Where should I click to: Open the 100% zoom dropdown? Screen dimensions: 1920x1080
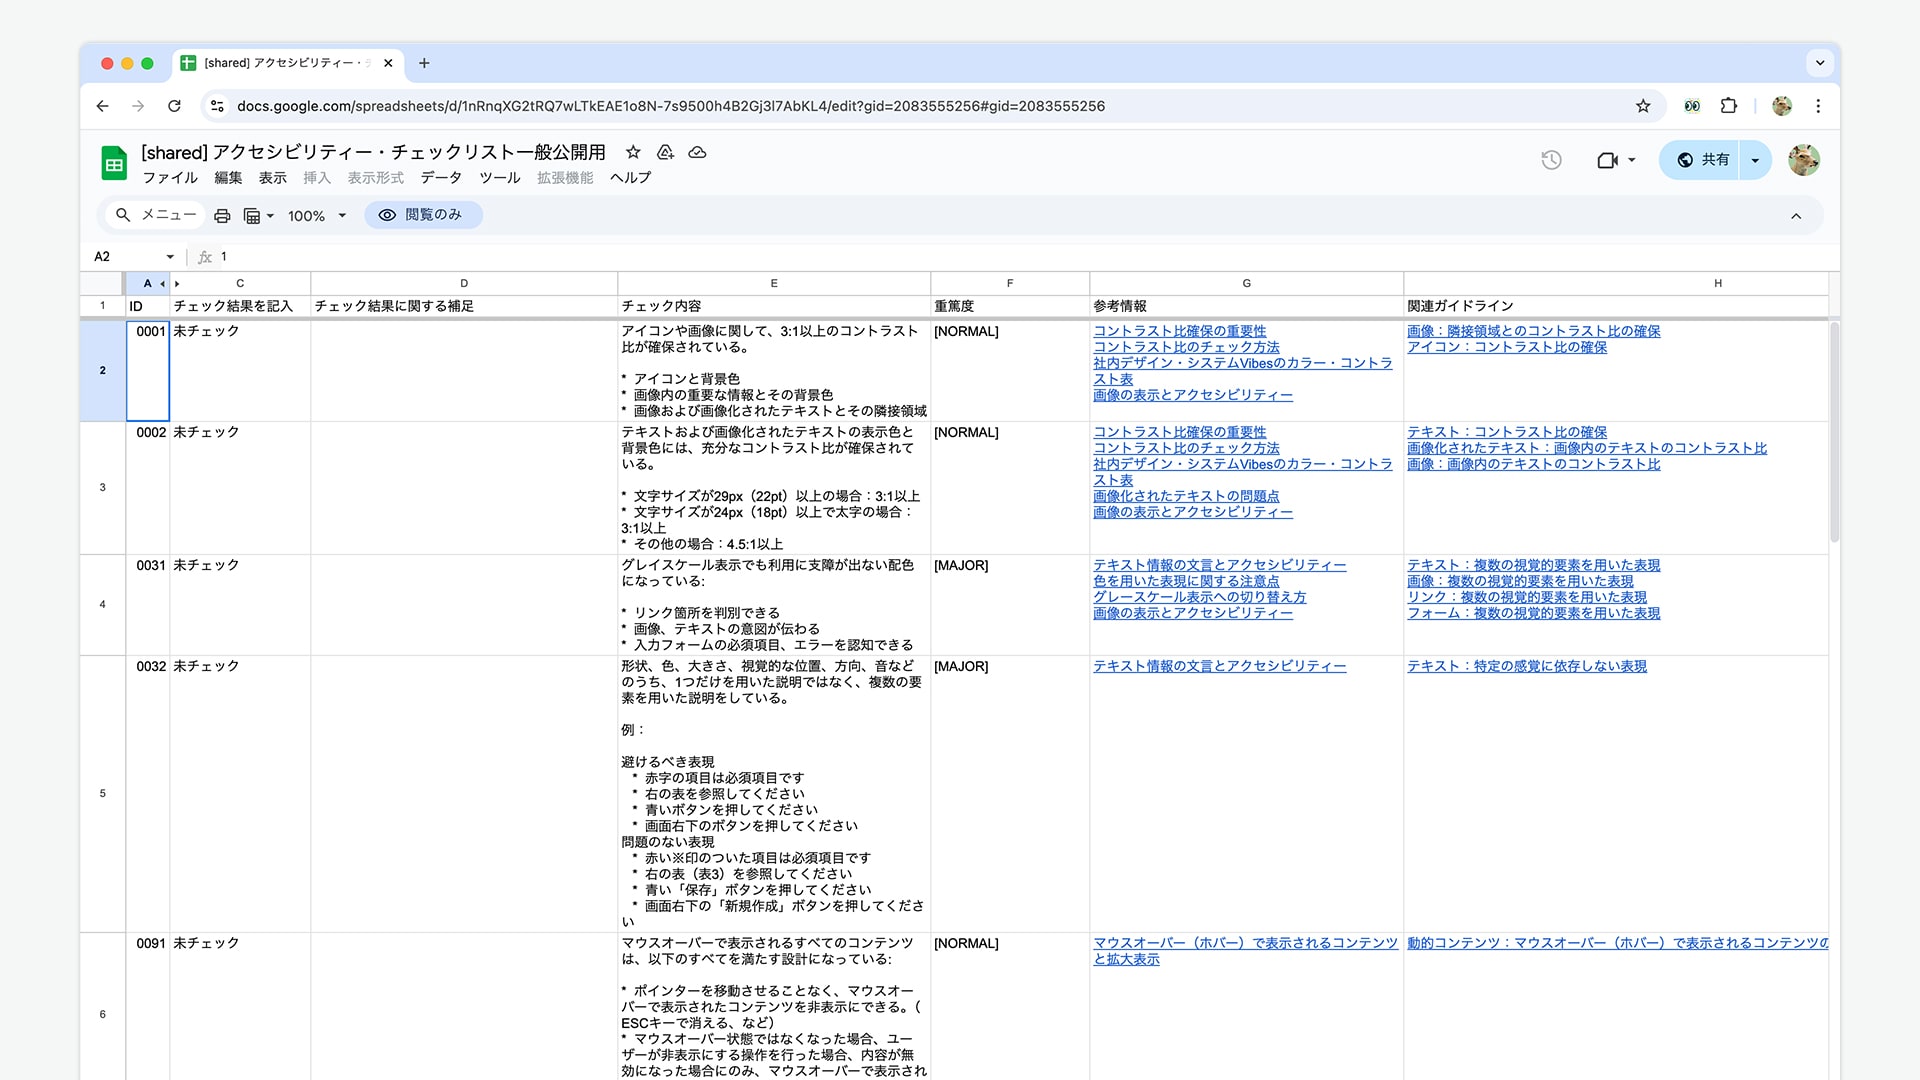[x=315, y=215]
